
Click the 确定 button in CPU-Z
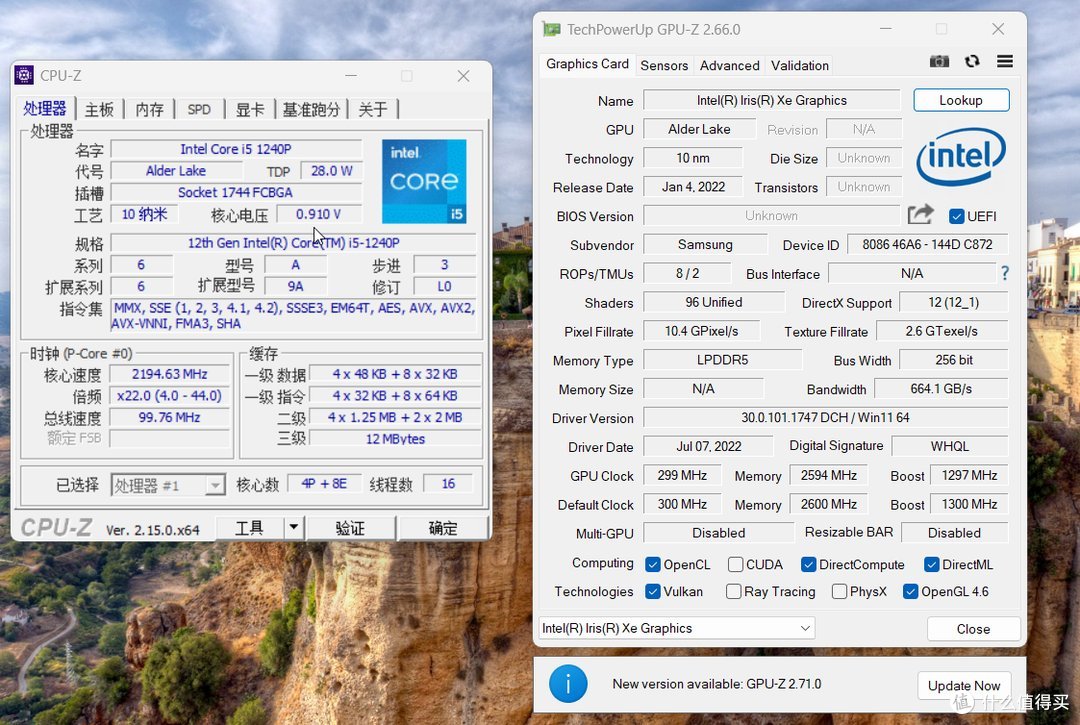[443, 528]
